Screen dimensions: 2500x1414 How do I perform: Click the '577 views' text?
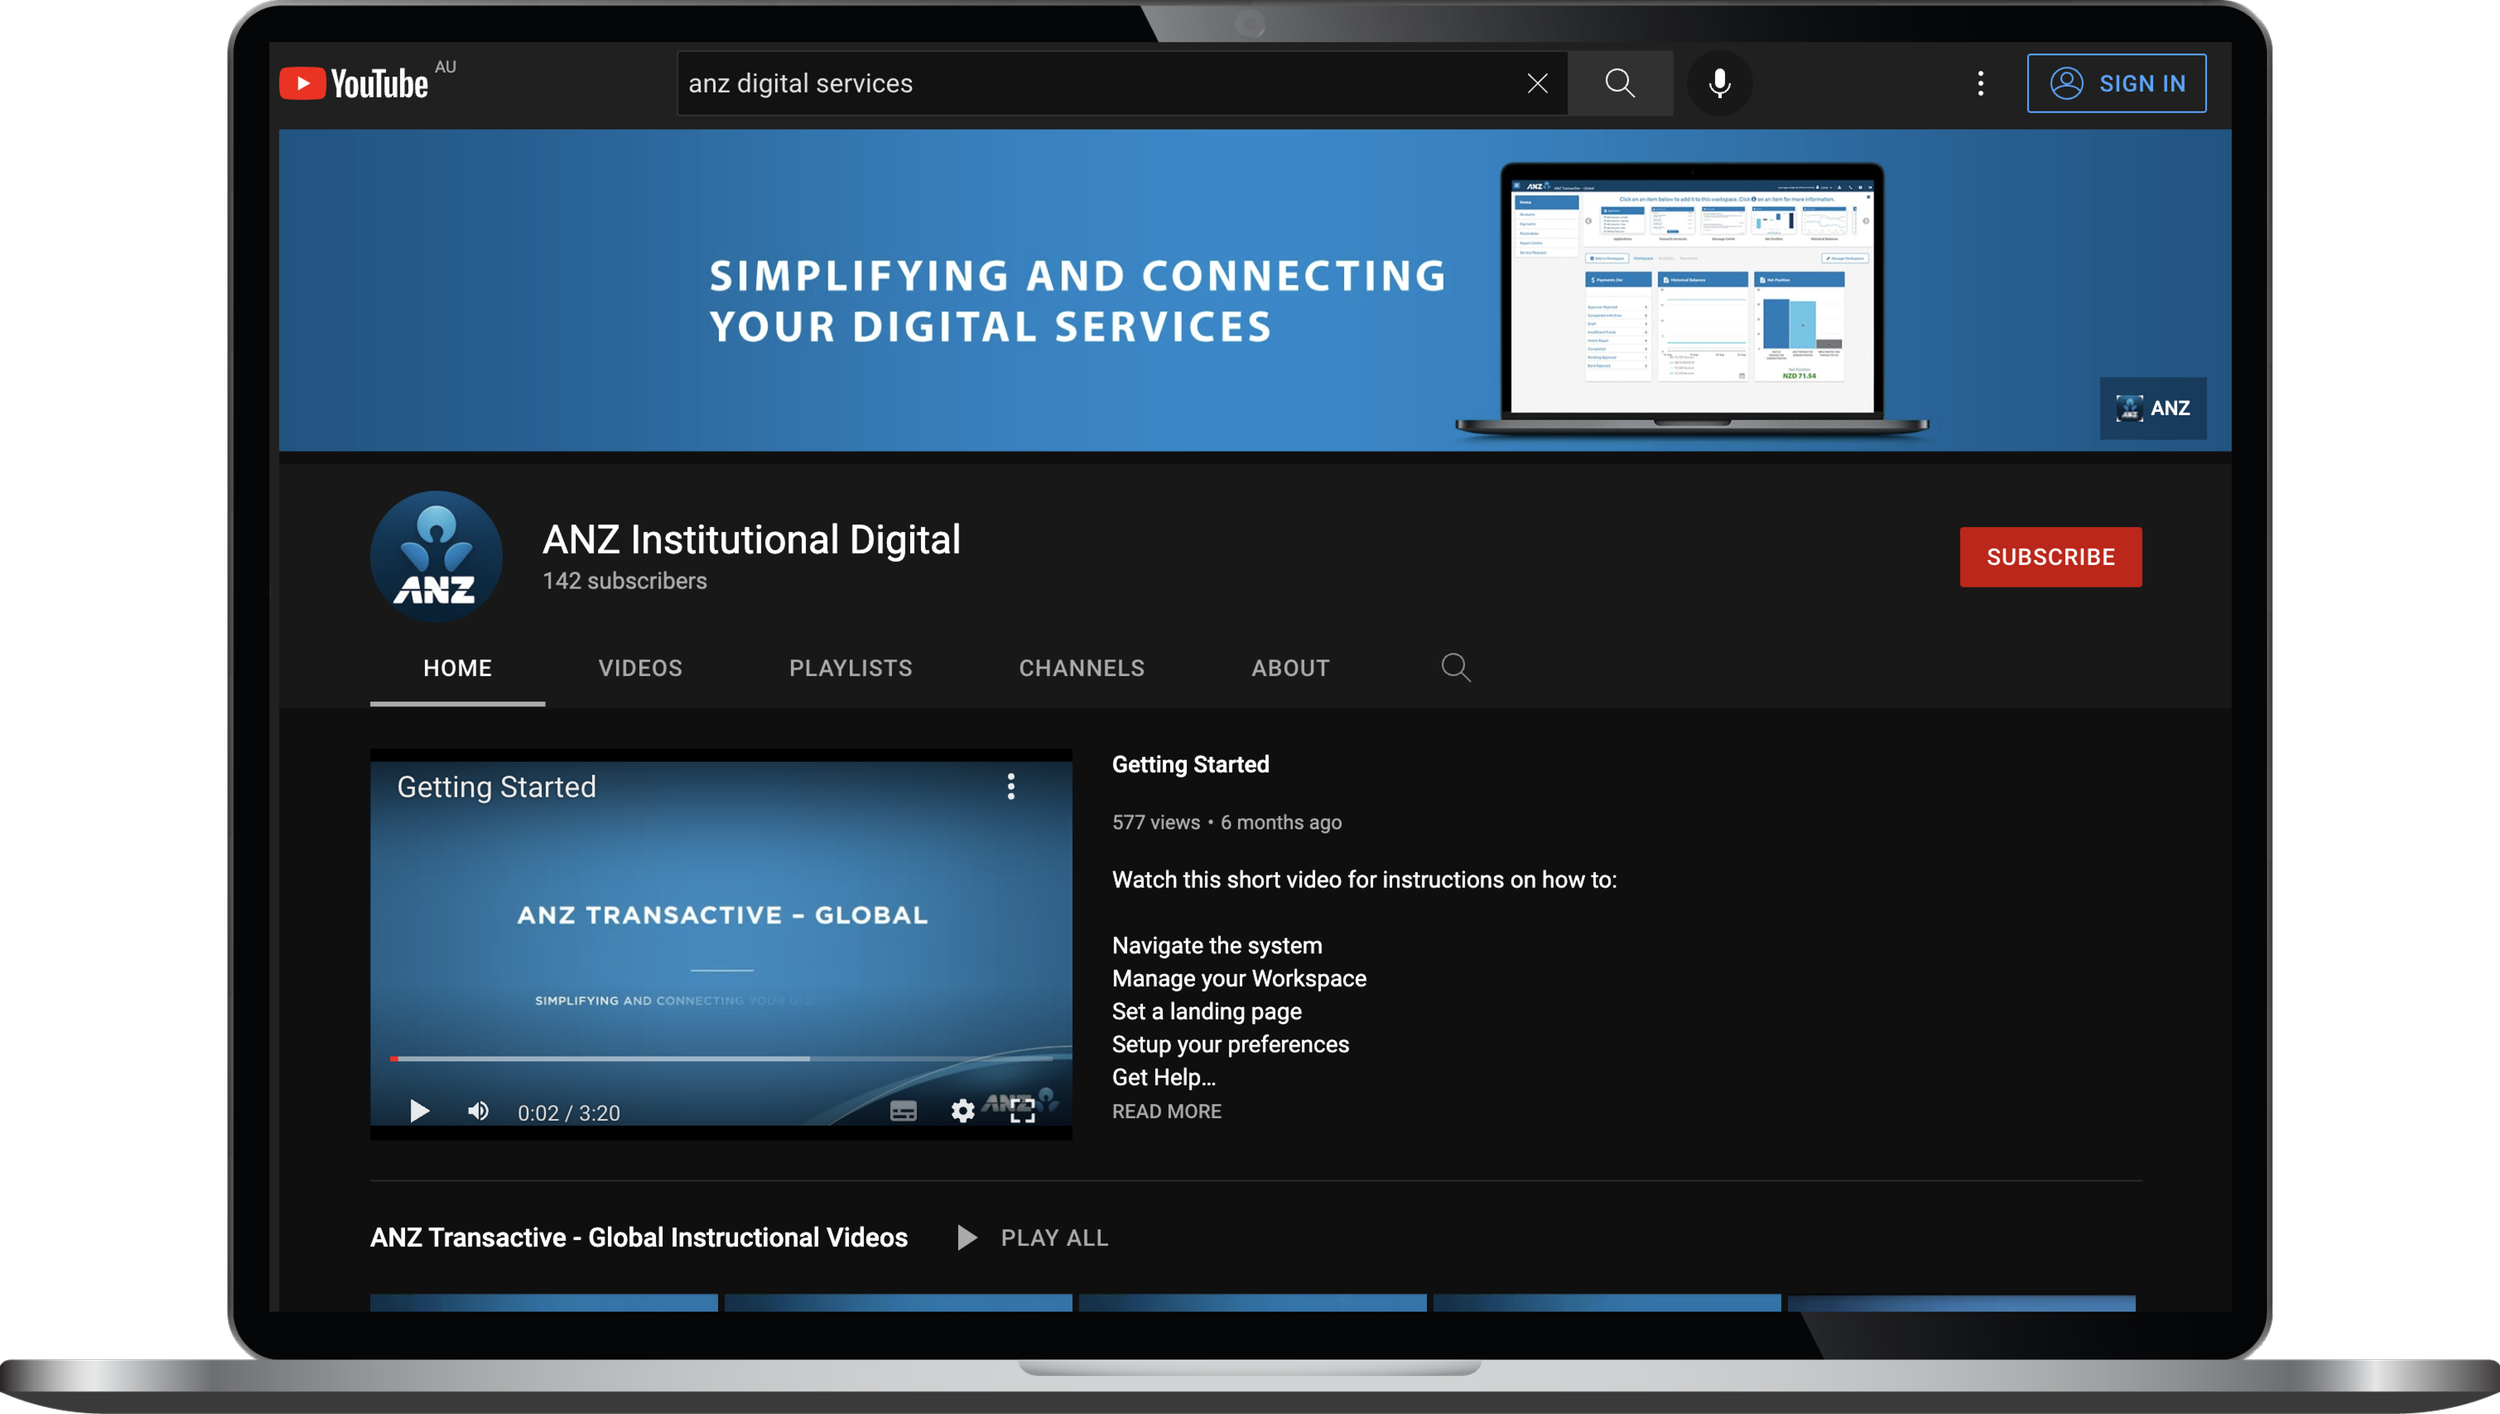pos(1156,823)
